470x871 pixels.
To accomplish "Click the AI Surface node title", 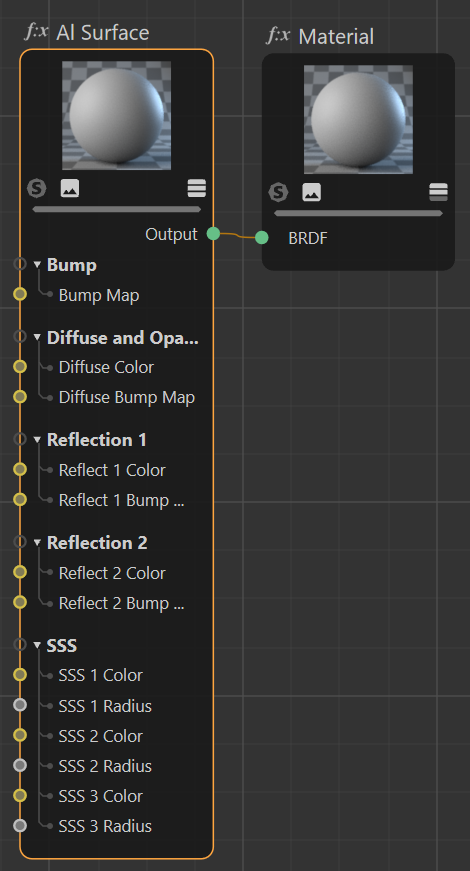I will (x=103, y=32).
